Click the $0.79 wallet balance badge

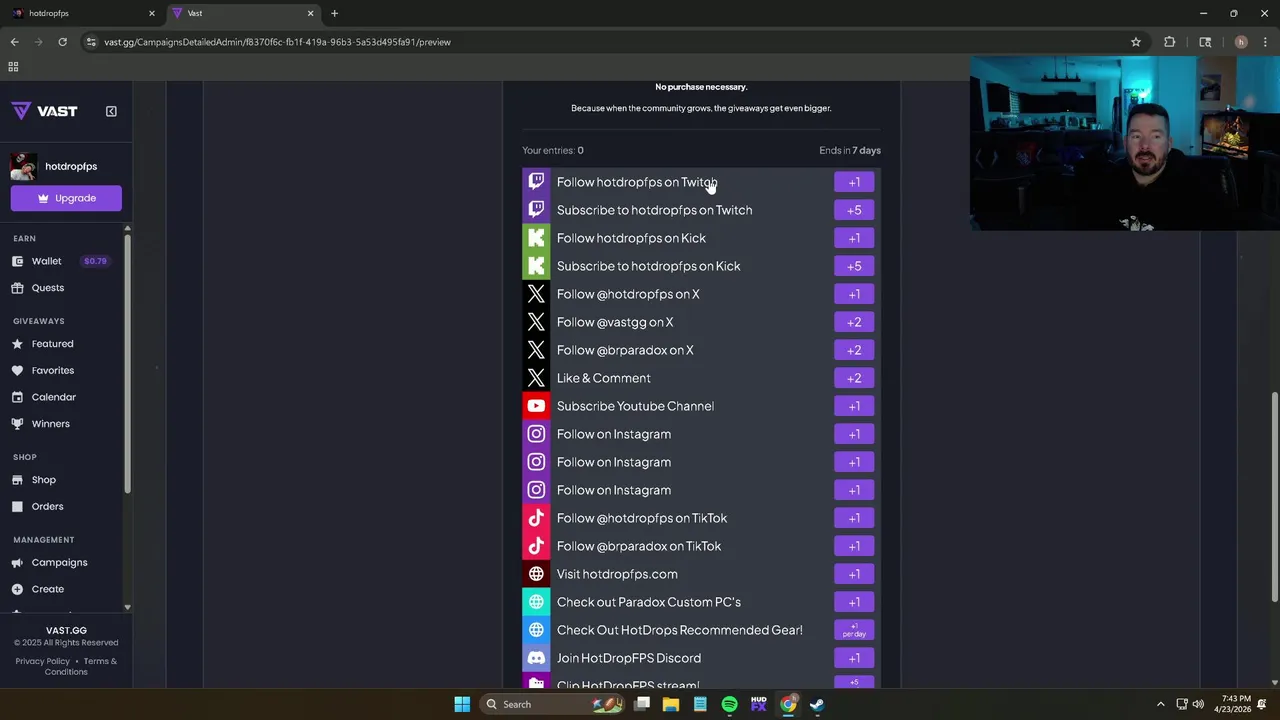coord(95,261)
